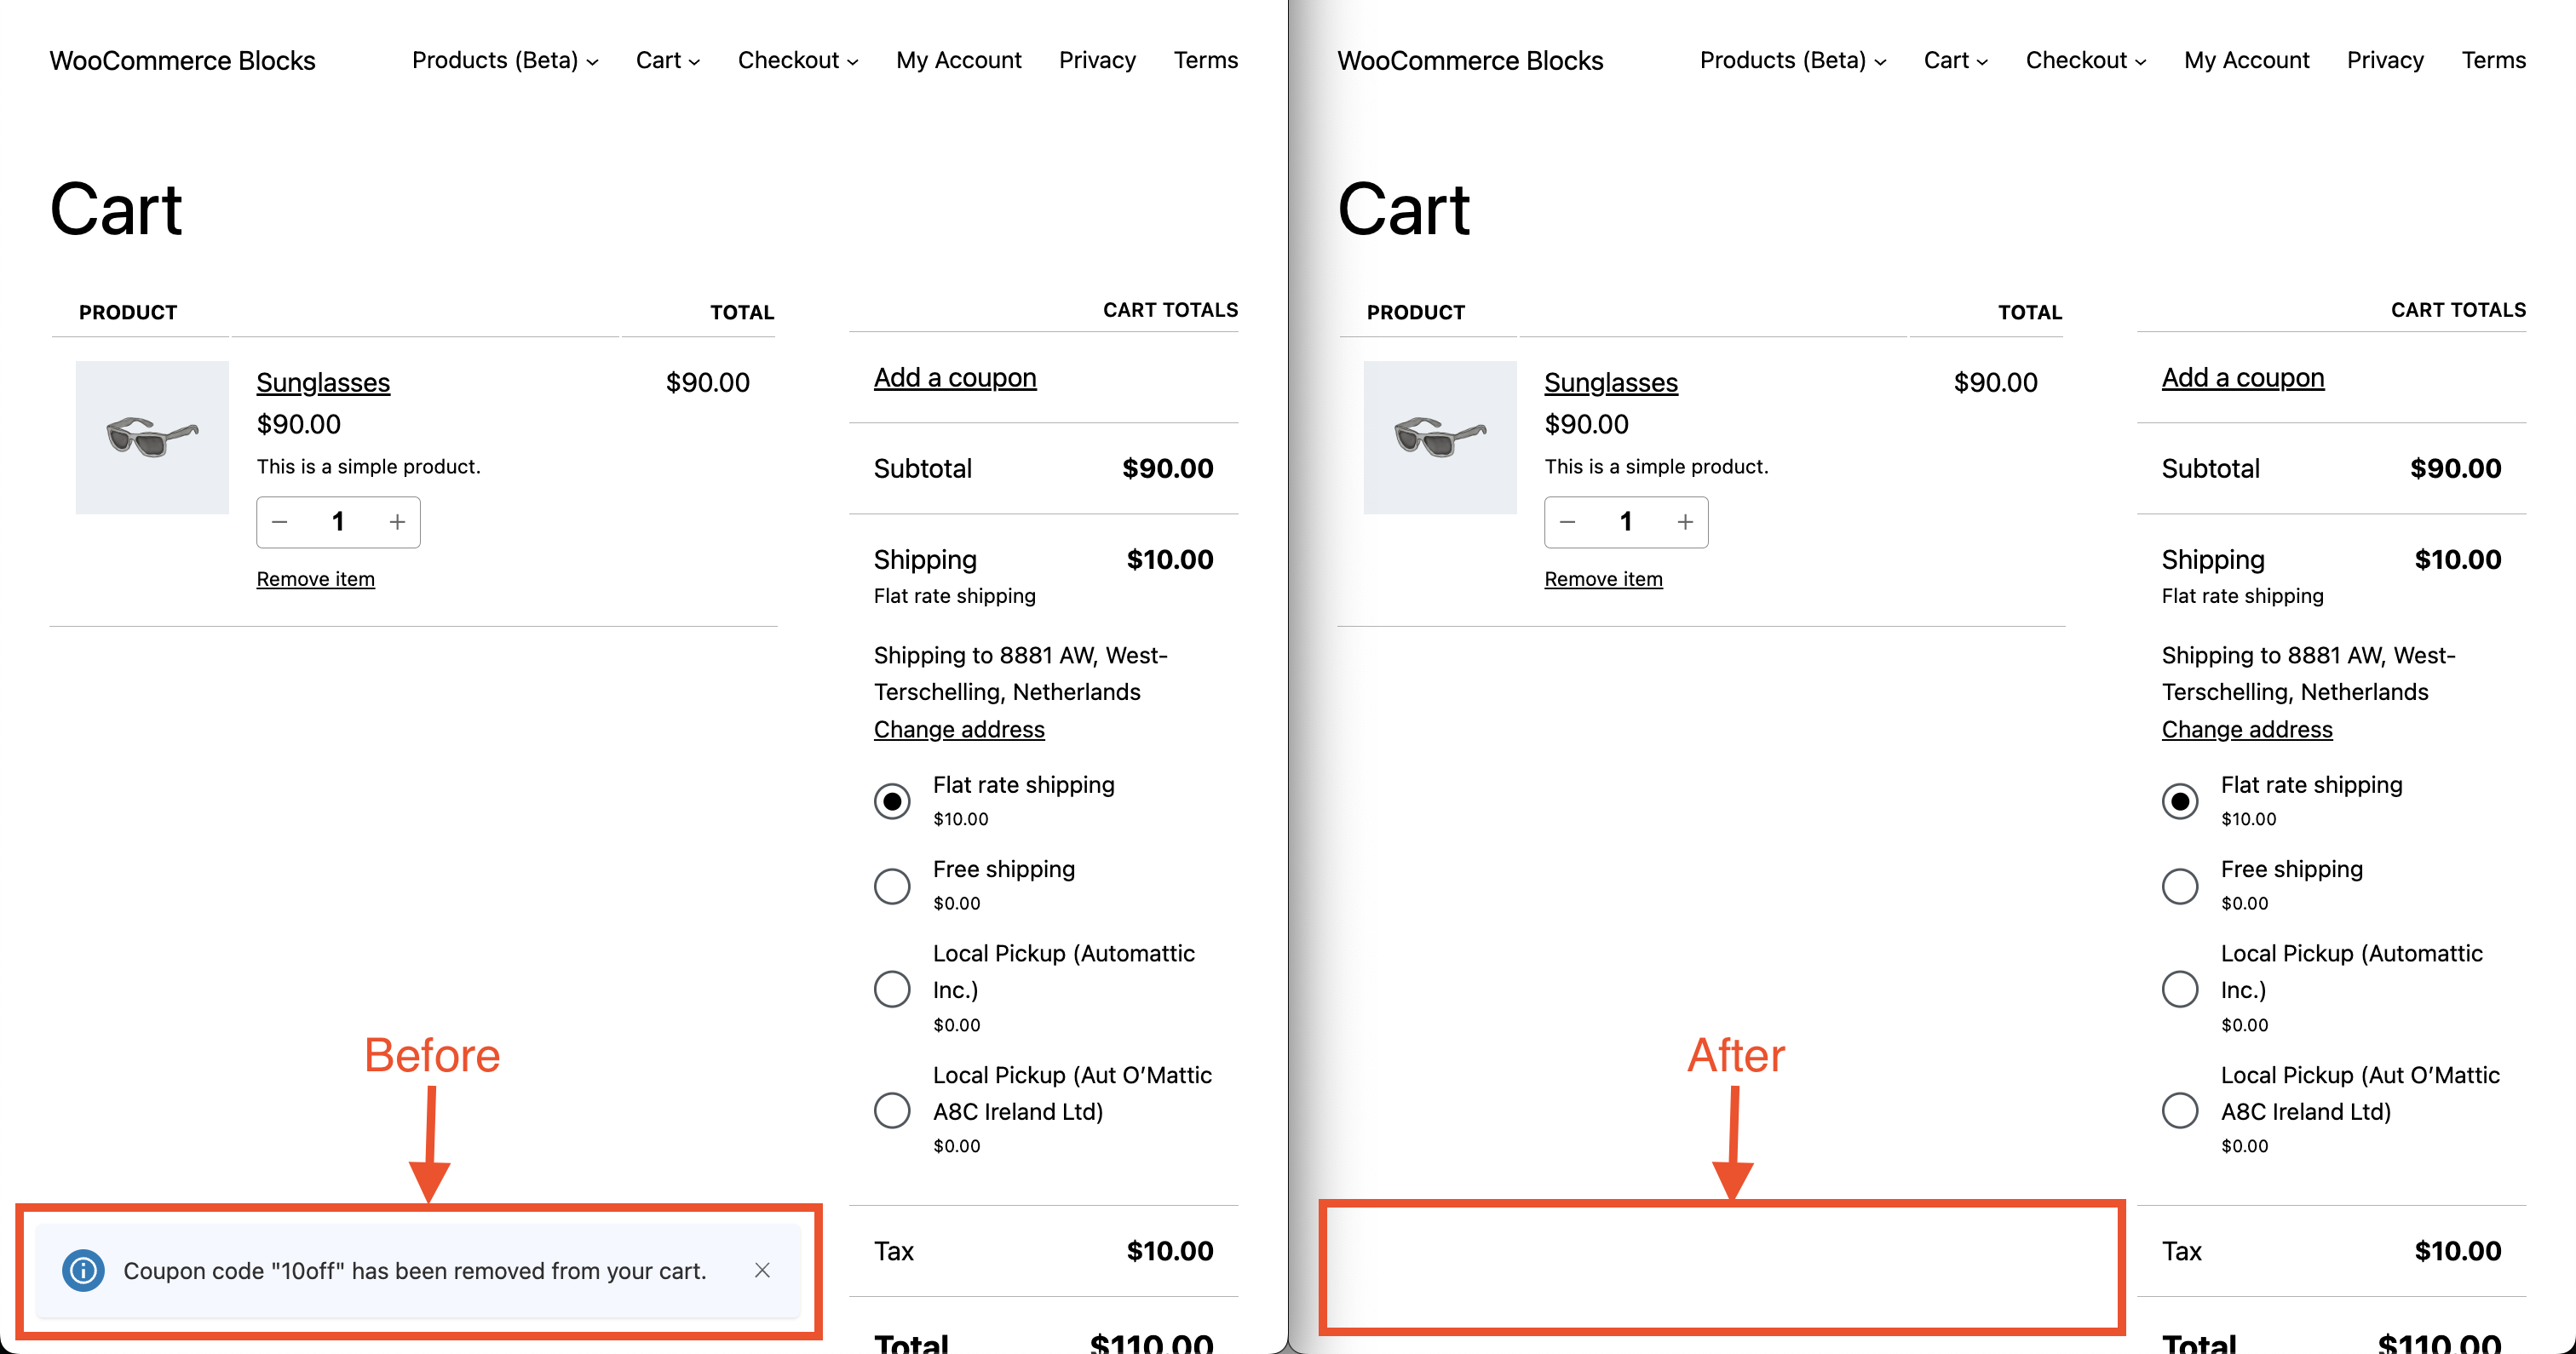
Task: Select Local Pickup (Automattic Inc.) in left cart
Action: pos(892,989)
